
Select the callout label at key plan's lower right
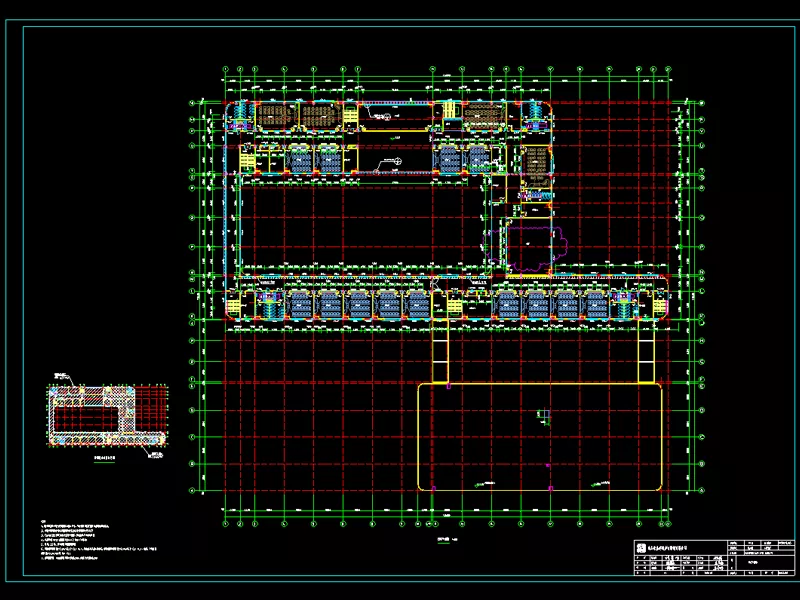point(156,455)
